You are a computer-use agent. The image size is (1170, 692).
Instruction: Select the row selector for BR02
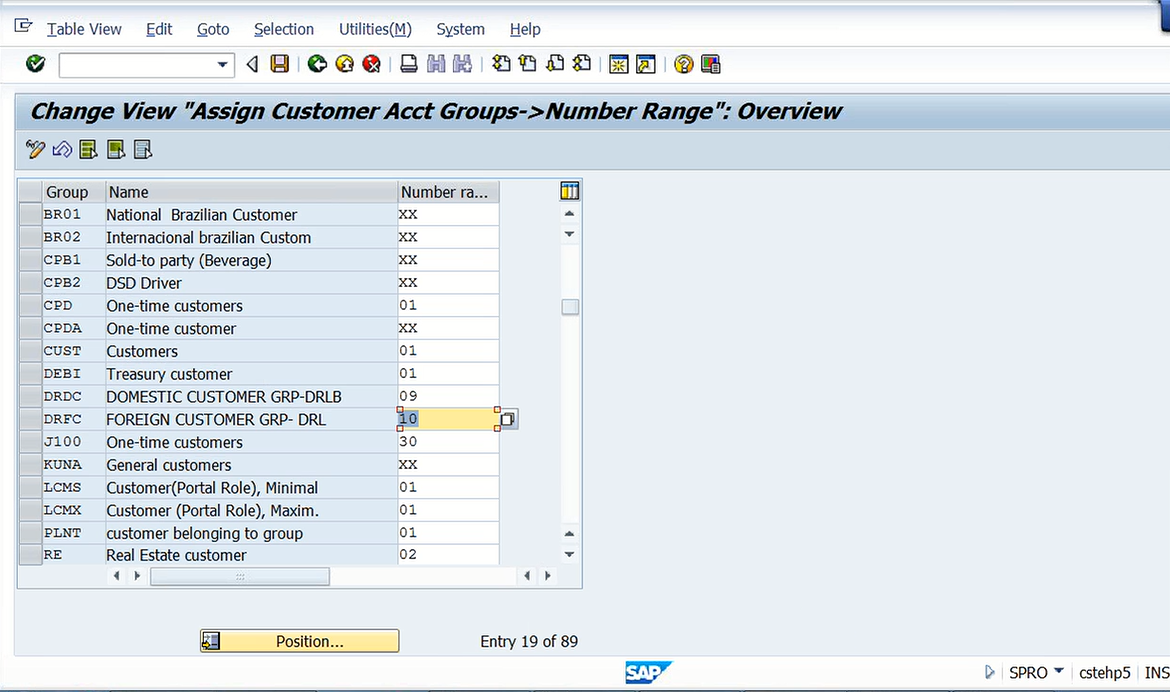coord(30,237)
